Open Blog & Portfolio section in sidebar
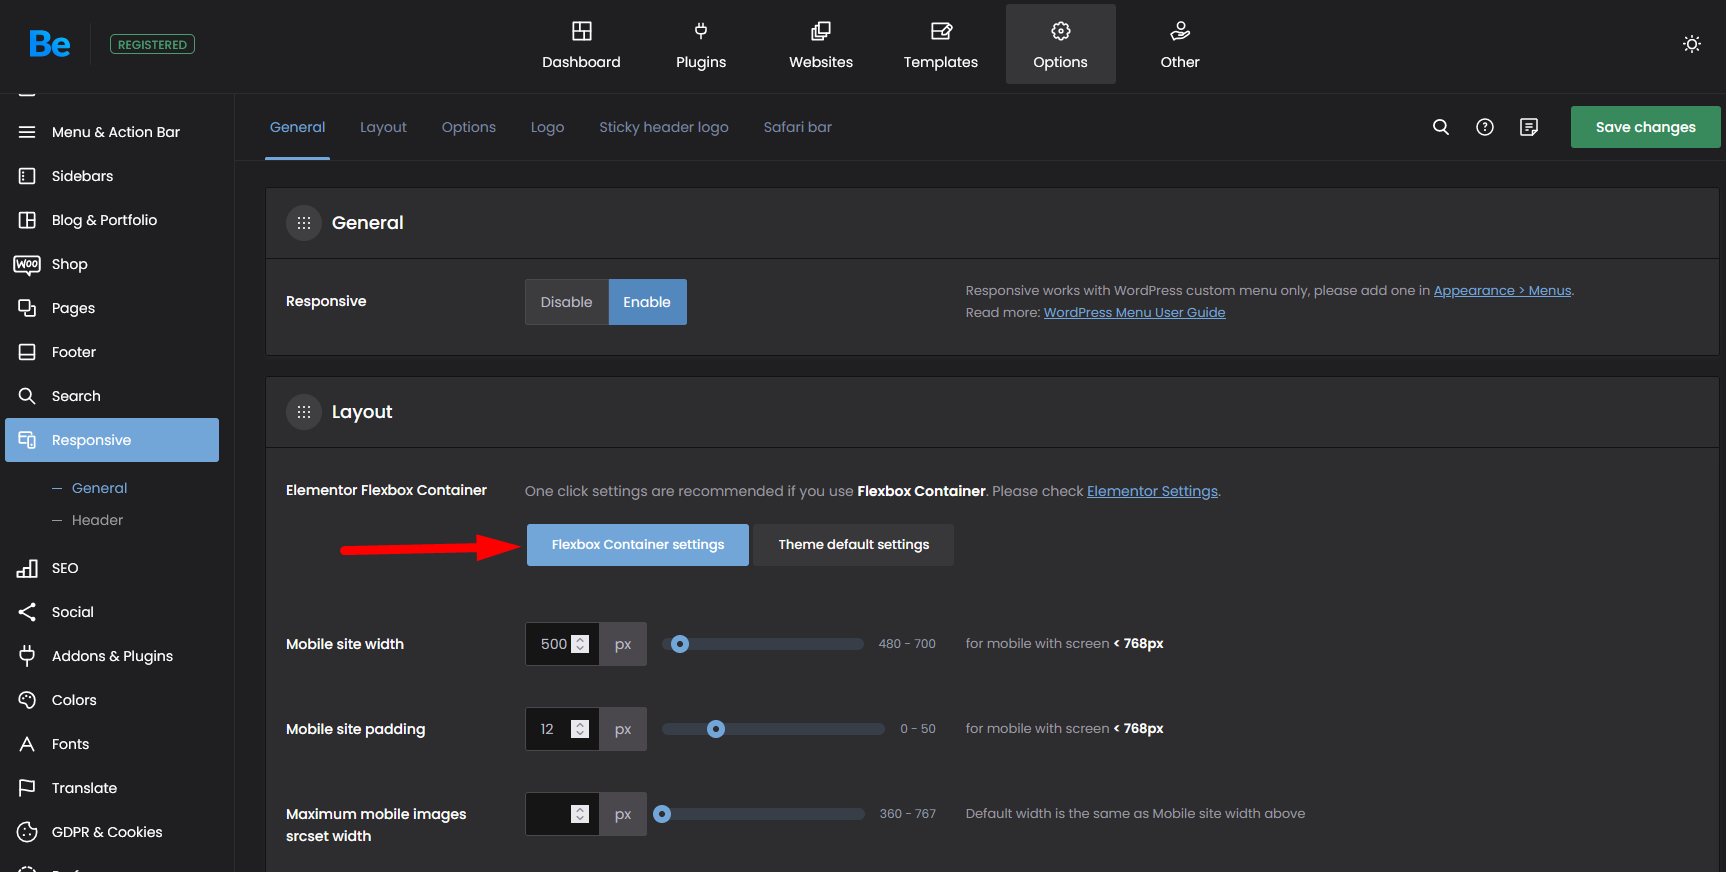Screen dimensions: 1726x872 pyautogui.click(x=112, y=220)
